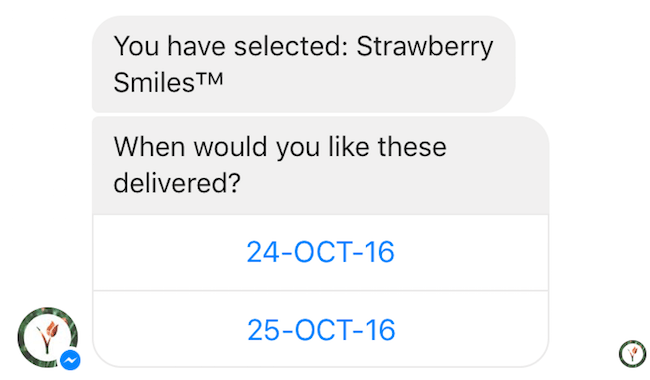Click the seen-indicator avatar beside the 25-OCT-16 option
Viewport: 650px width, 380px height.
(632, 353)
